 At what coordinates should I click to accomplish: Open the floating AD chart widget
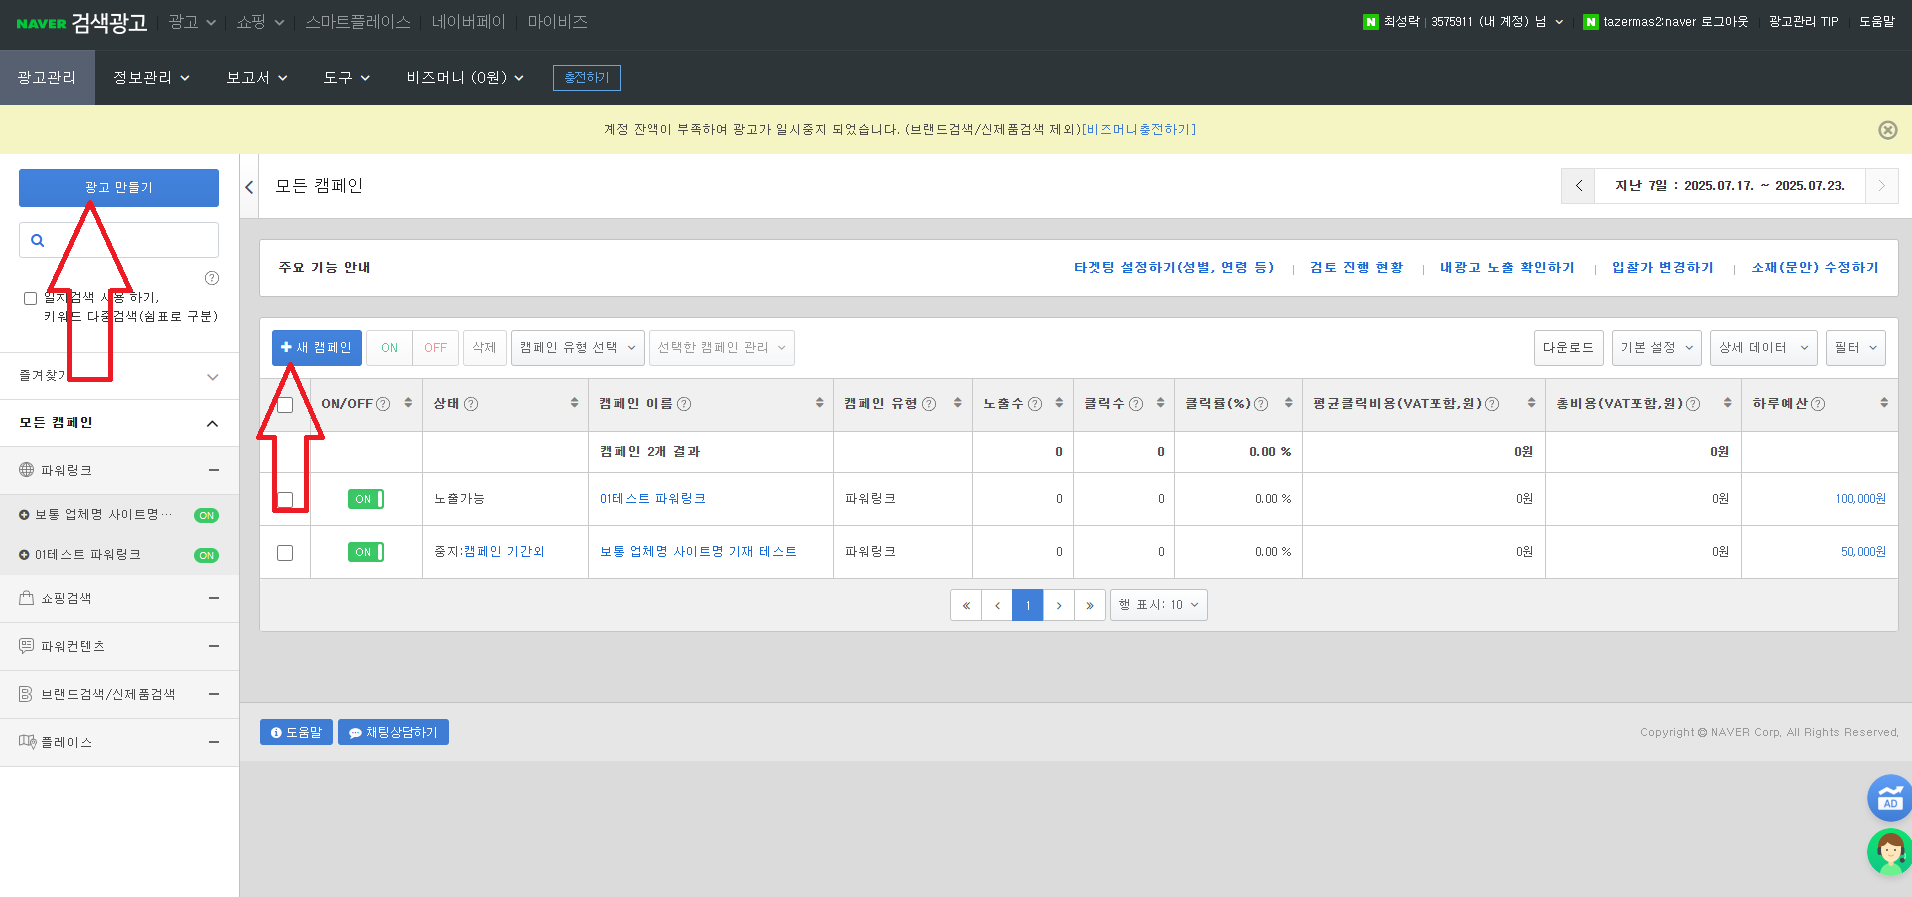tap(1889, 798)
